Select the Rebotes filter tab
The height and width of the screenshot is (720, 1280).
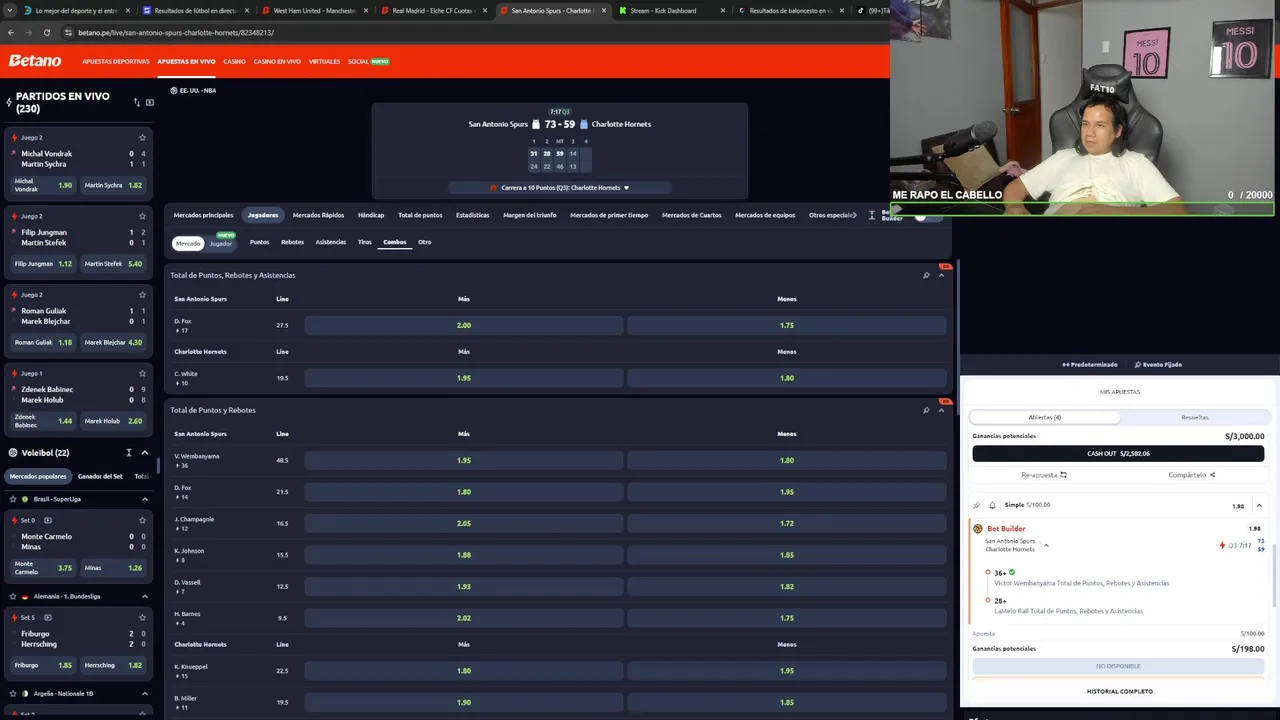[292, 242]
